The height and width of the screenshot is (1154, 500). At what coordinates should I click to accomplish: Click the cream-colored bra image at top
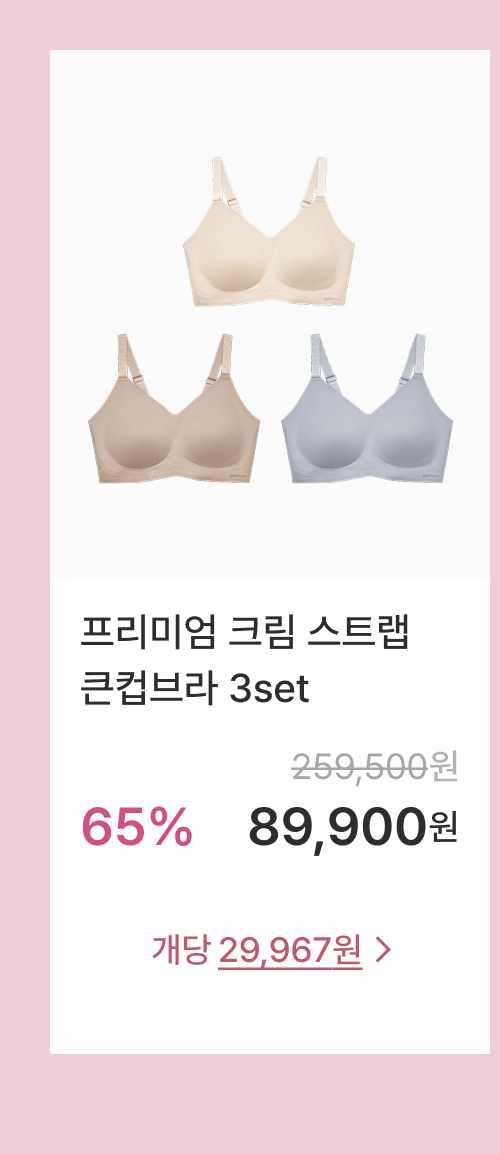point(269,231)
